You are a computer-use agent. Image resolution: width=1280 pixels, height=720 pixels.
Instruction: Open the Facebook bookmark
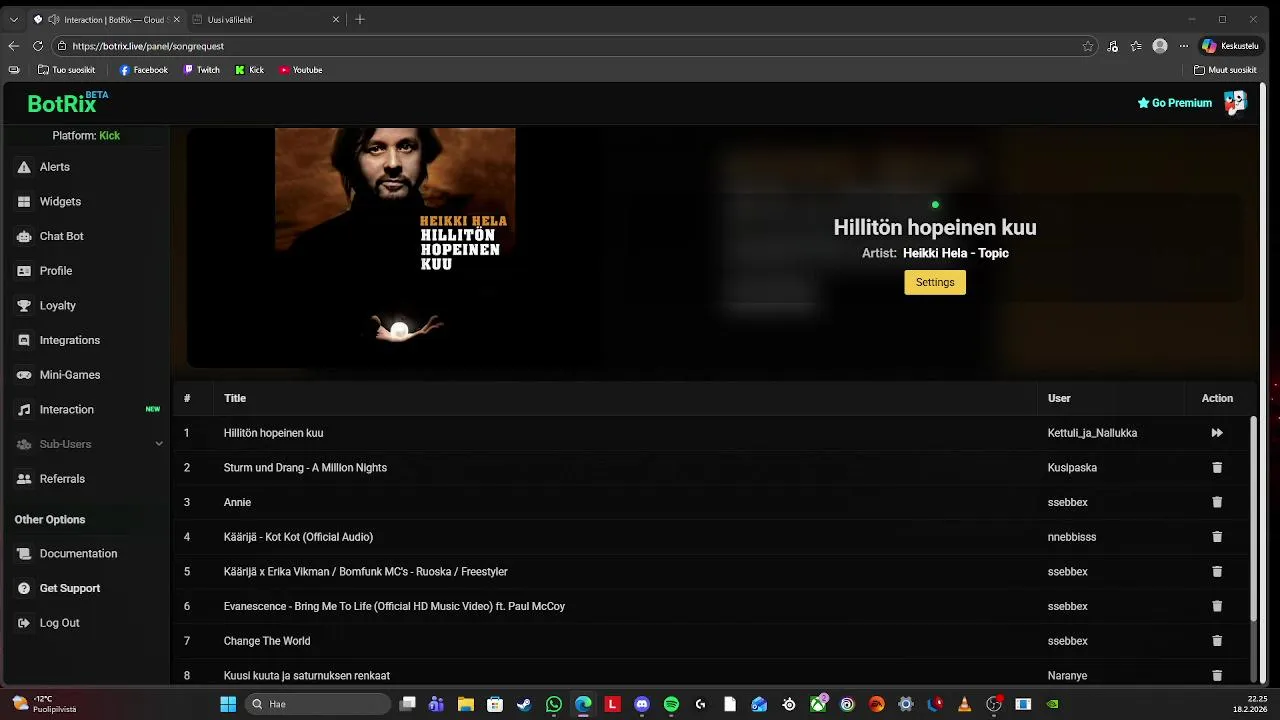[x=144, y=70]
